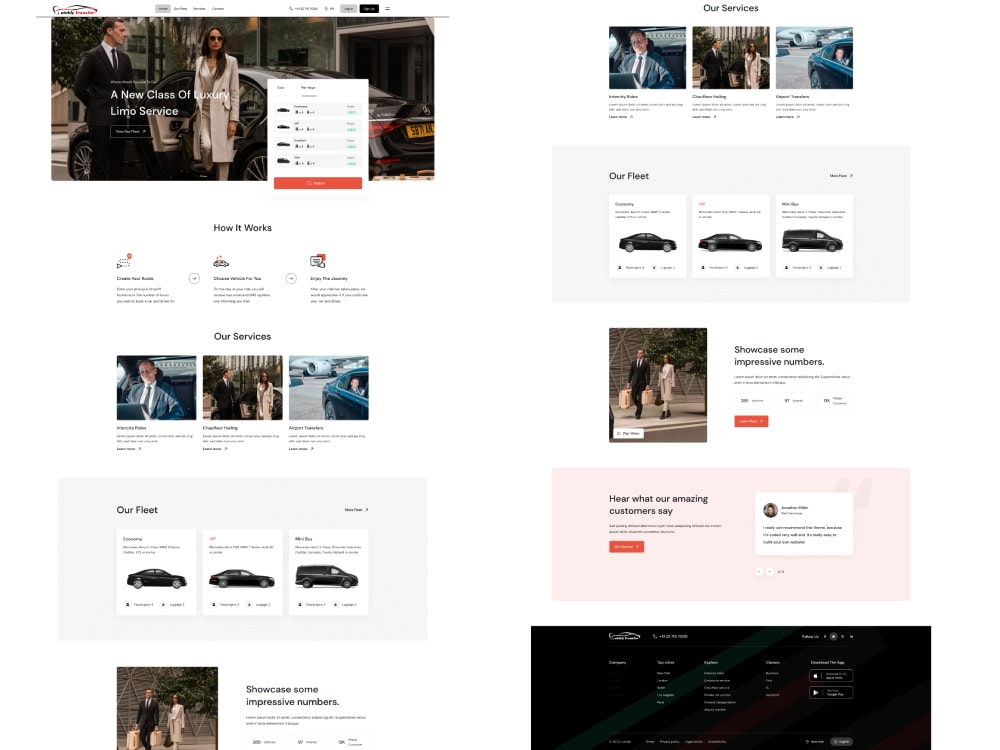
Task: Click the View Our Fleet hero button
Action: 131,131
